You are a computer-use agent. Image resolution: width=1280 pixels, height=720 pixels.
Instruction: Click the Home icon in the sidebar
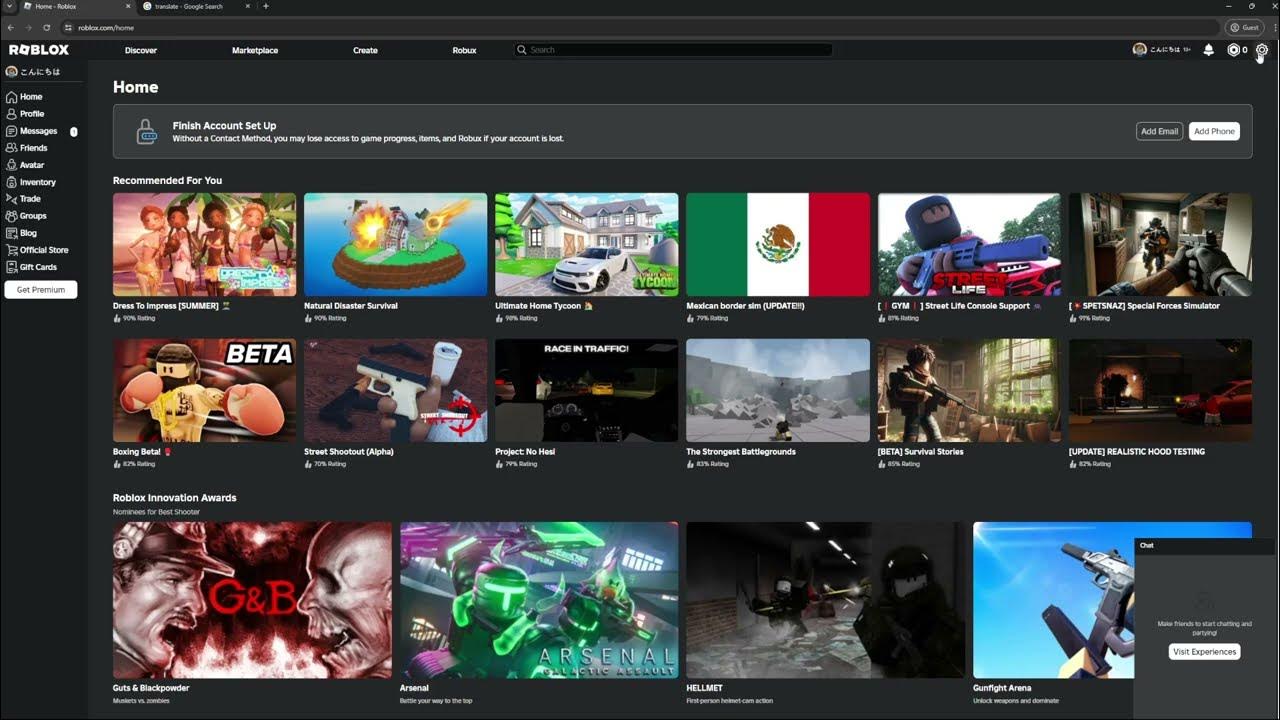point(11,97)
